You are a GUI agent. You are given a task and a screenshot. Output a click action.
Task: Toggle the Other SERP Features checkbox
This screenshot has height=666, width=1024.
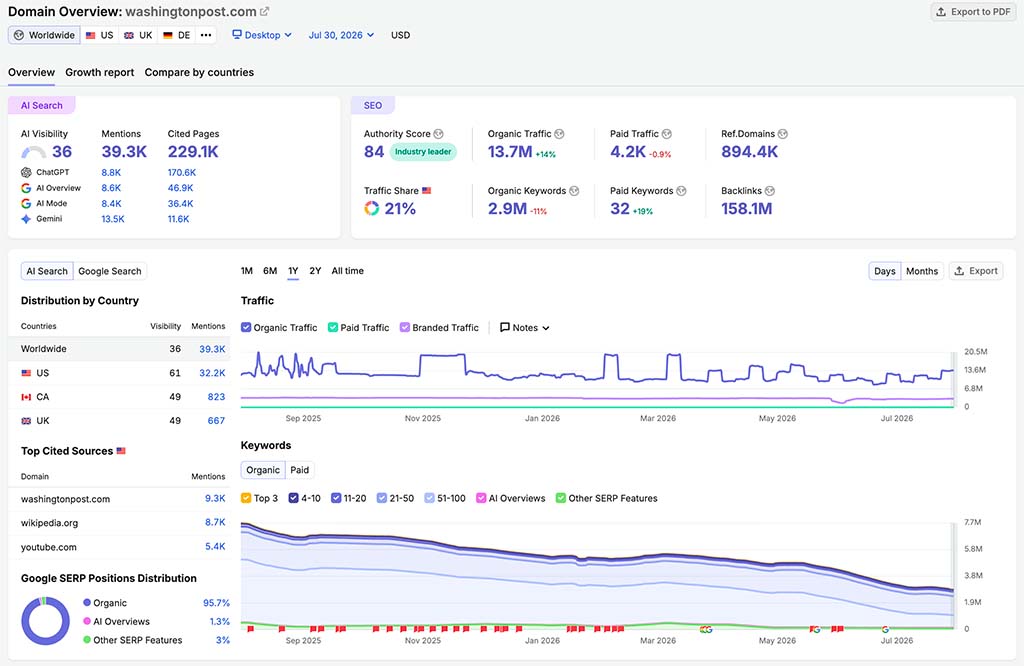point(561,498)
